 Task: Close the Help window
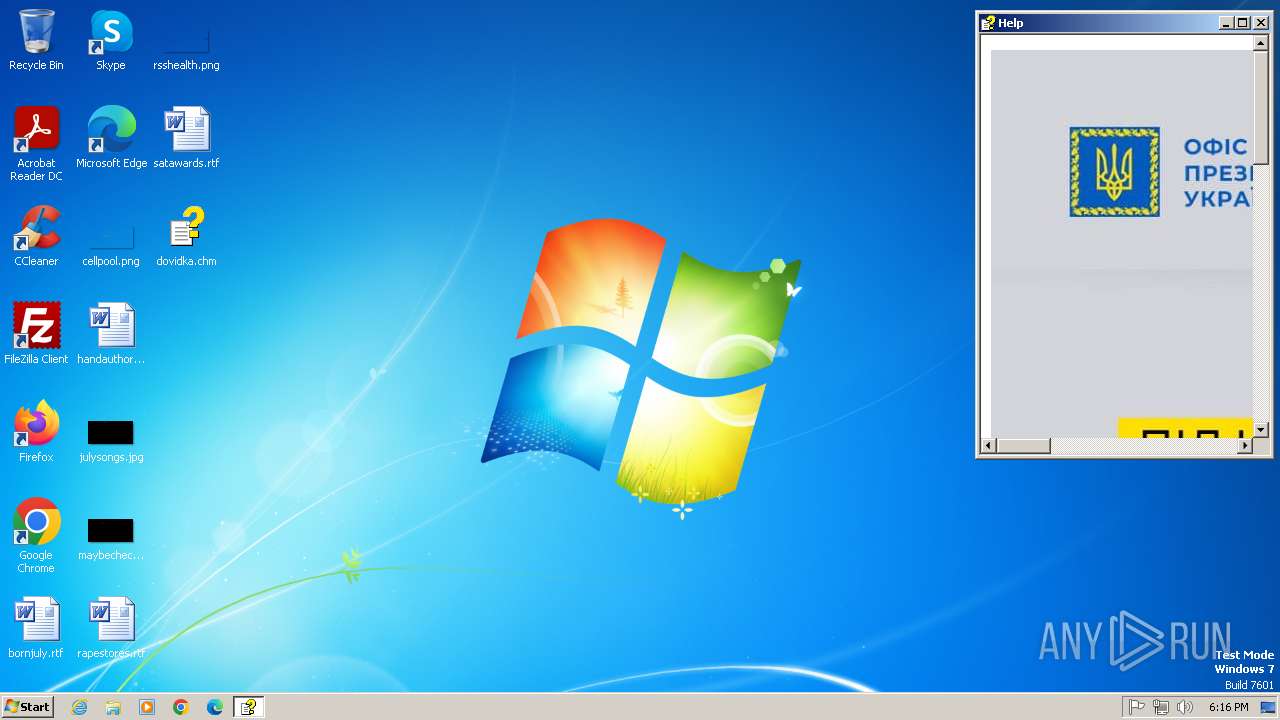pos(1261,23)
